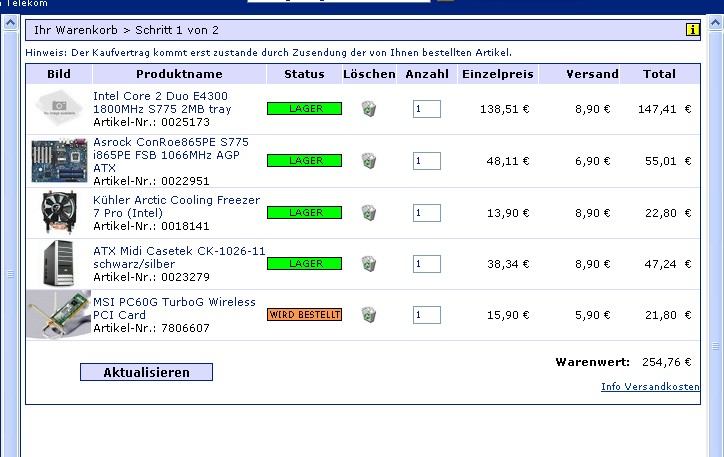The height and width of the screenshot is (457, 724).
Task: Click article number 0018141
Action: (x=185, y=226)
